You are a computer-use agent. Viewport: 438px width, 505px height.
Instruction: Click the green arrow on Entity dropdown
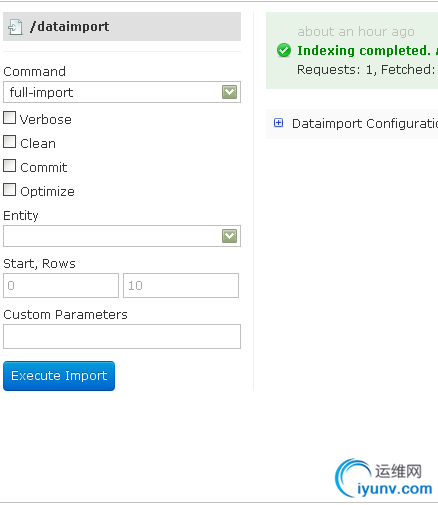click(229, 236)
